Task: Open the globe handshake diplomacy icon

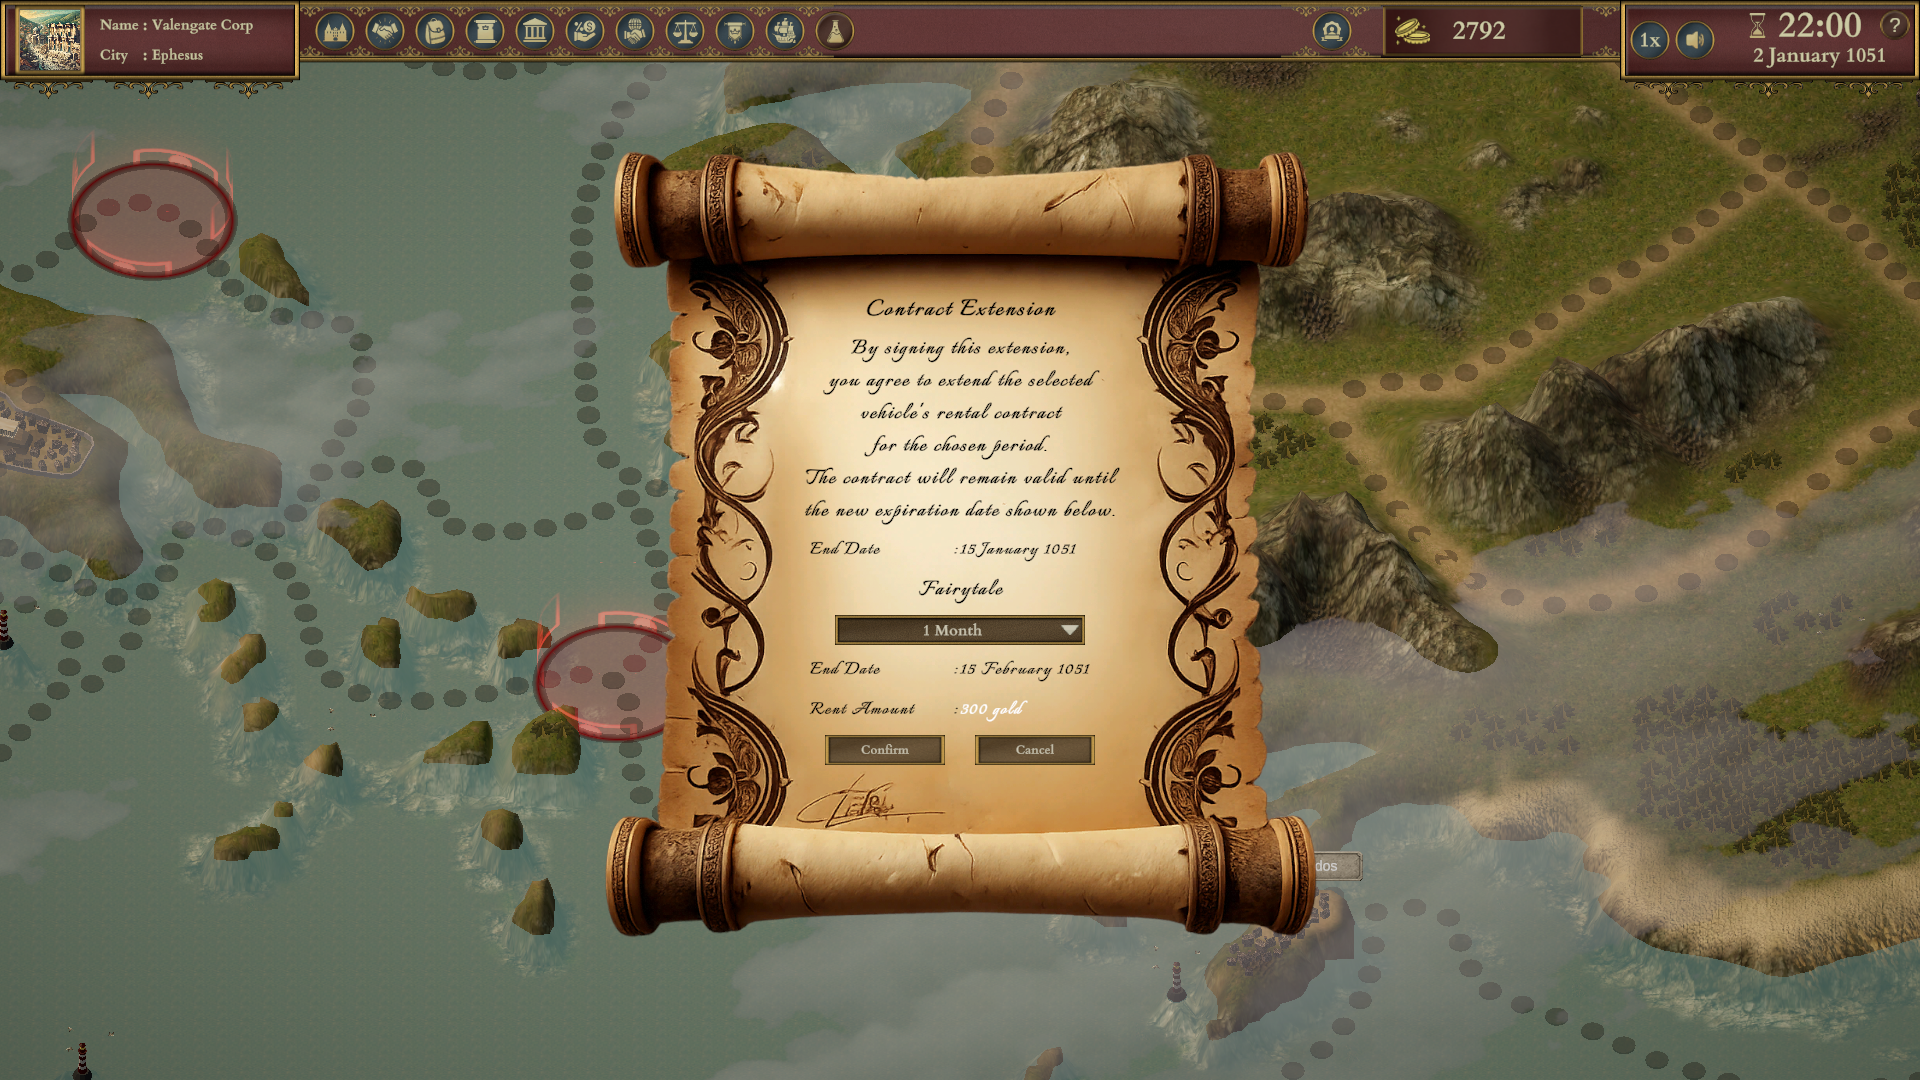Action: (635, 32)
